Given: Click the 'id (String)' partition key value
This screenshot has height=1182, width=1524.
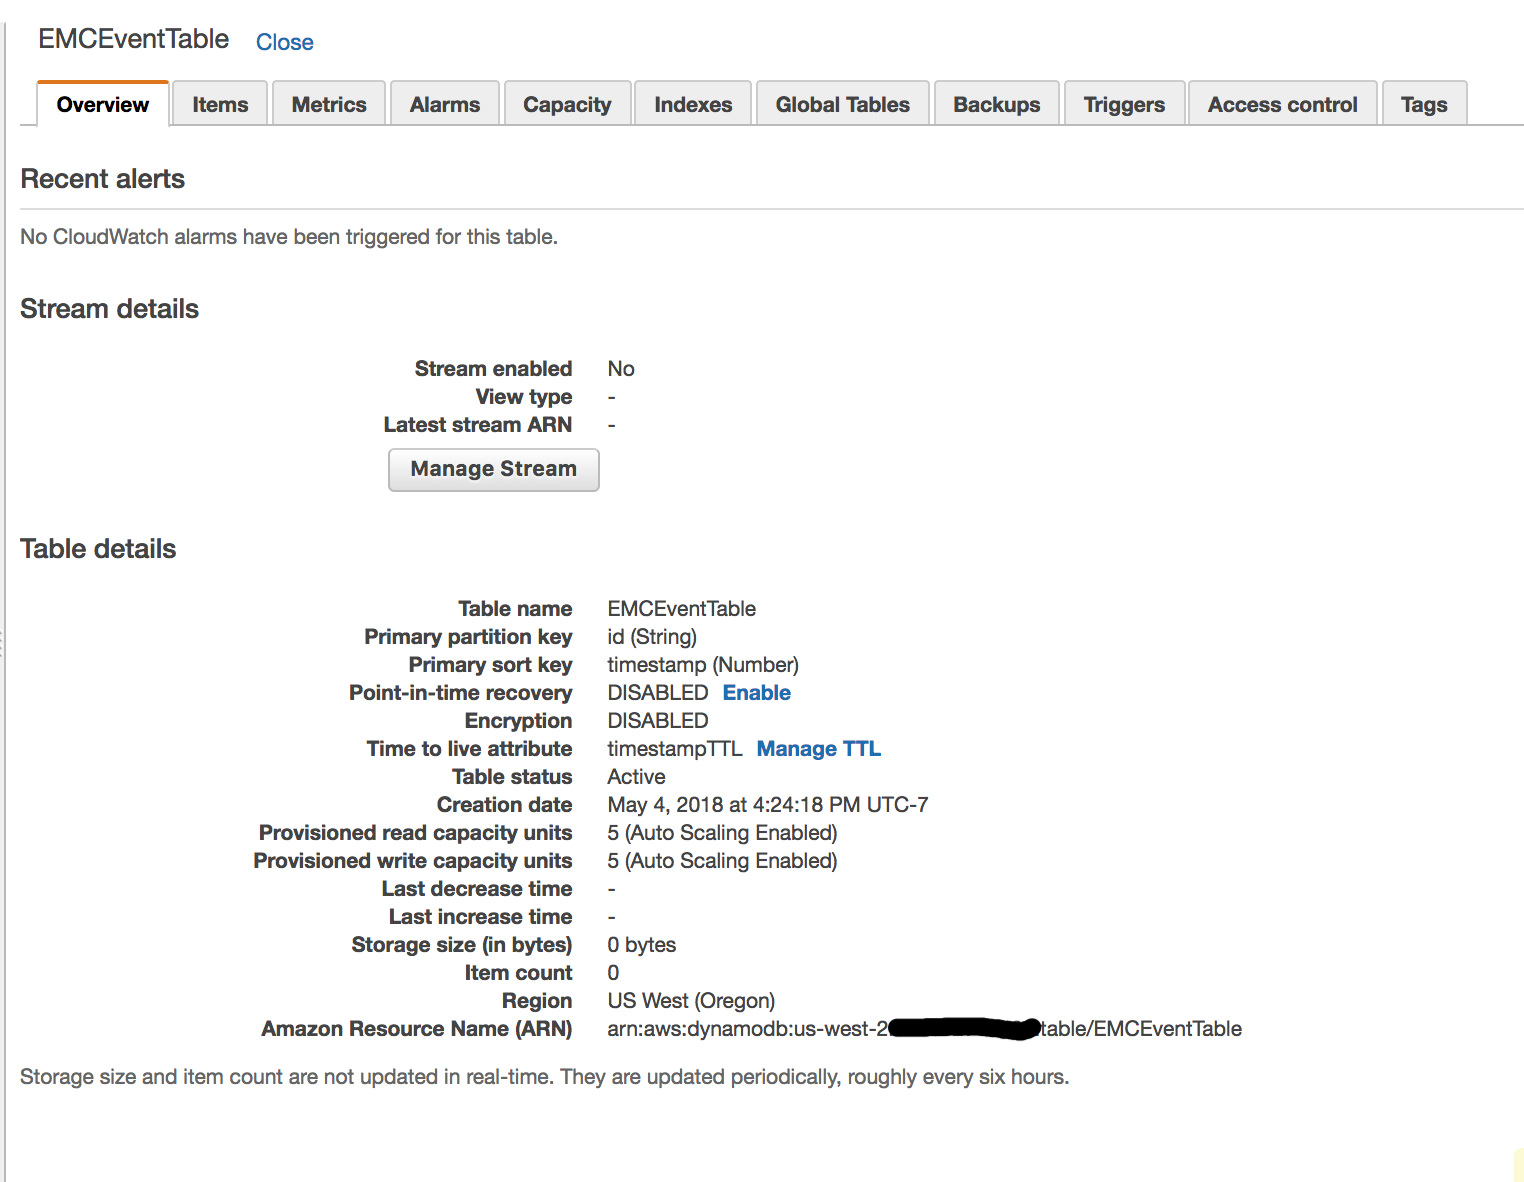Looking at the screenshot, I should (652, 637).
